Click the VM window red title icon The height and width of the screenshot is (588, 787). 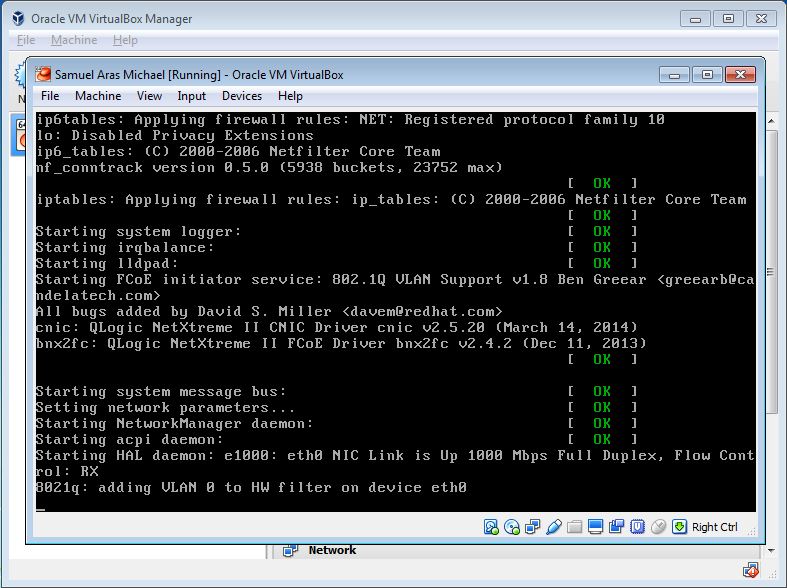pos(43,75)
